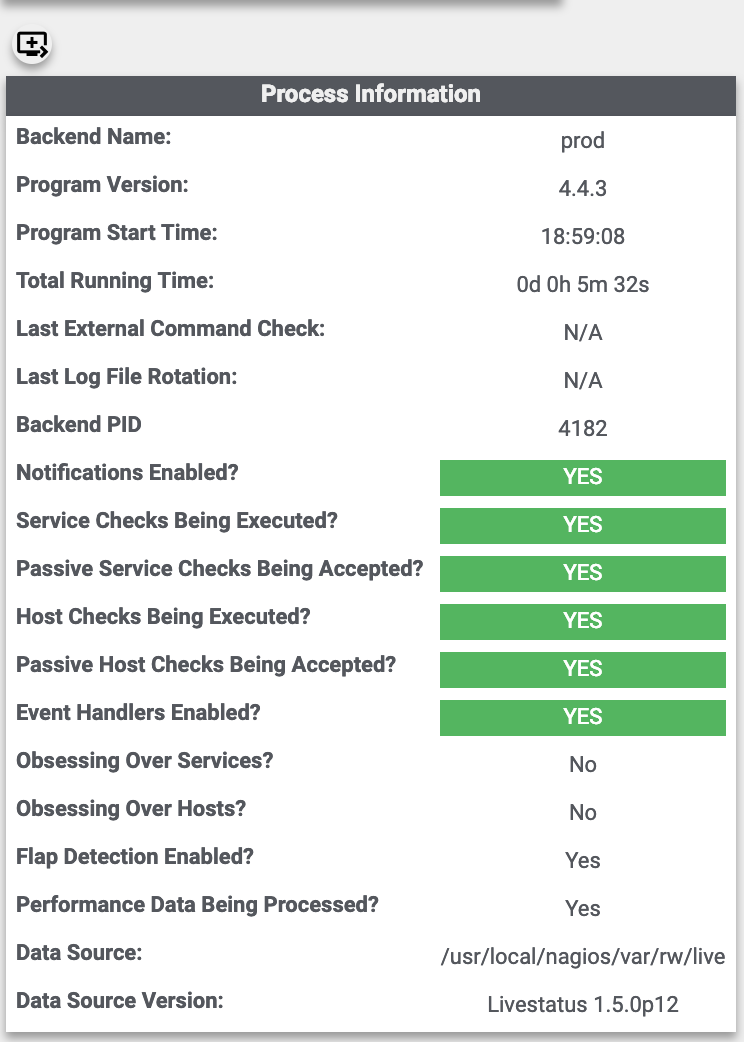Disable Passive Service Checks Being Accepted
The width and height of the screenshot is (744, 1042).
pyautogui.click(x=582, y=573)
